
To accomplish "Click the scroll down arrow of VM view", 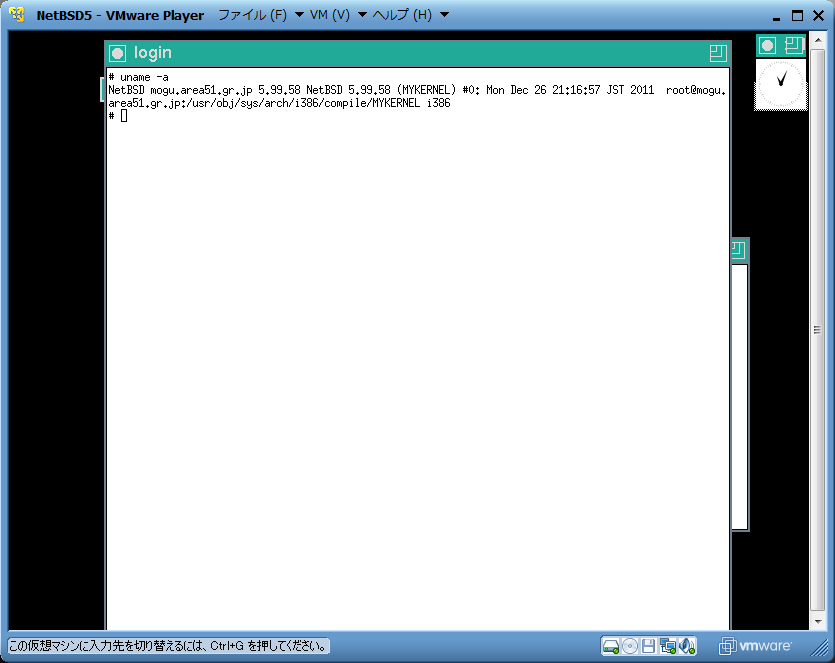I will [x=818, y=621].
